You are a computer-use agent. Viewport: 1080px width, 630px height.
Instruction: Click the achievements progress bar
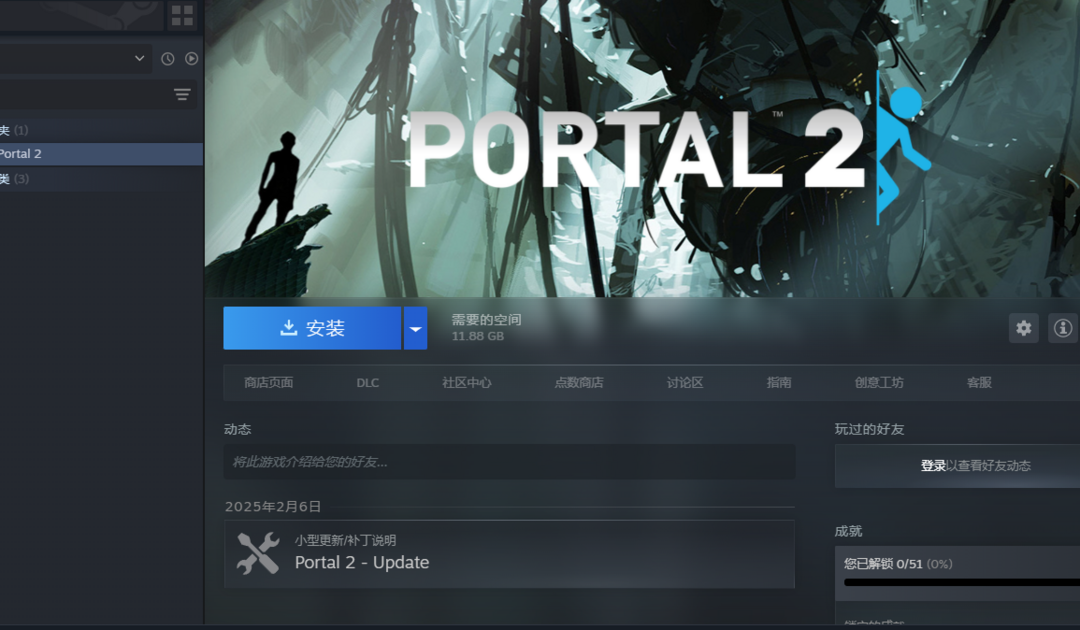(x=960, y=582)
